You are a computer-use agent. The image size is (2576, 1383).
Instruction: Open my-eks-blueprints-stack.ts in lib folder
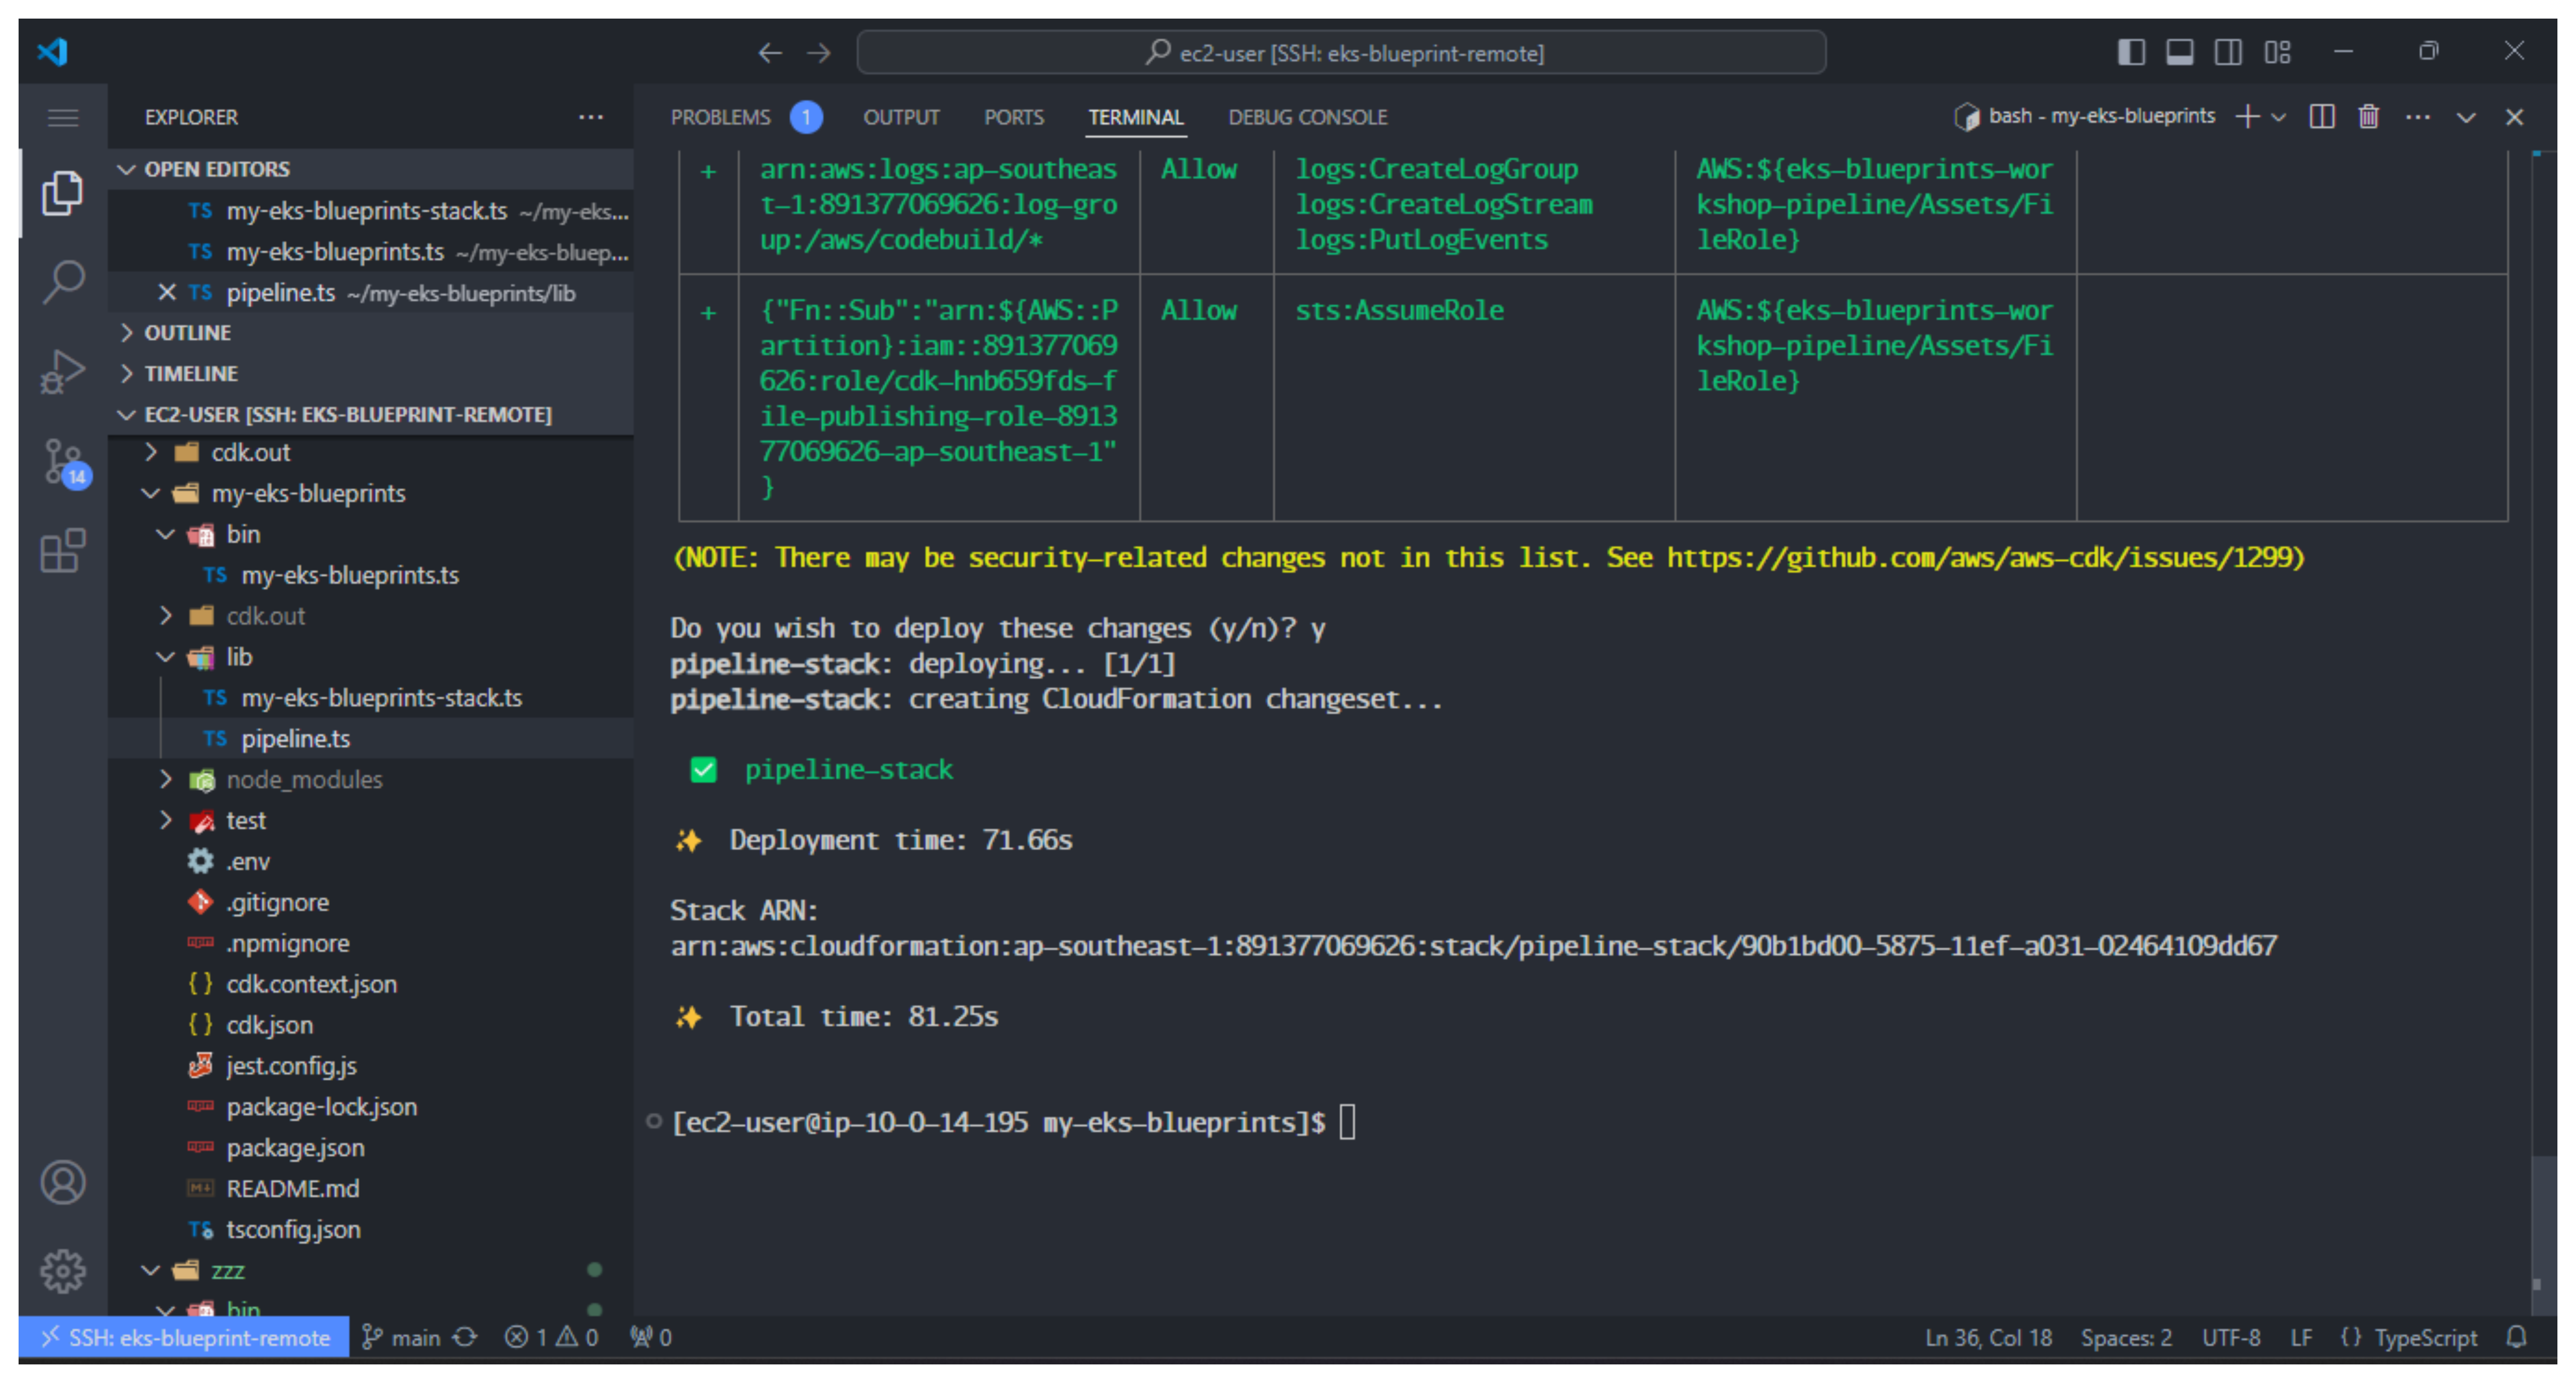coord(370,697)
